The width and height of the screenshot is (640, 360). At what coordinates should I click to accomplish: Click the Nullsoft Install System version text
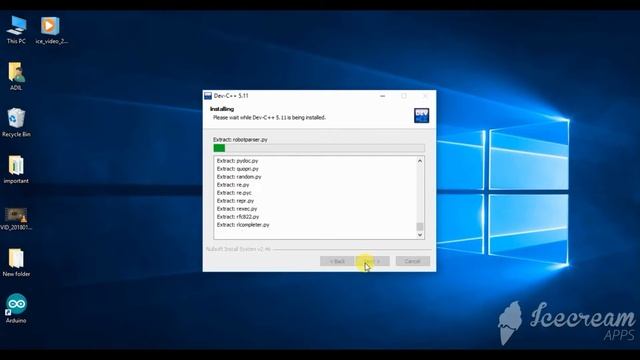point(238,249)
